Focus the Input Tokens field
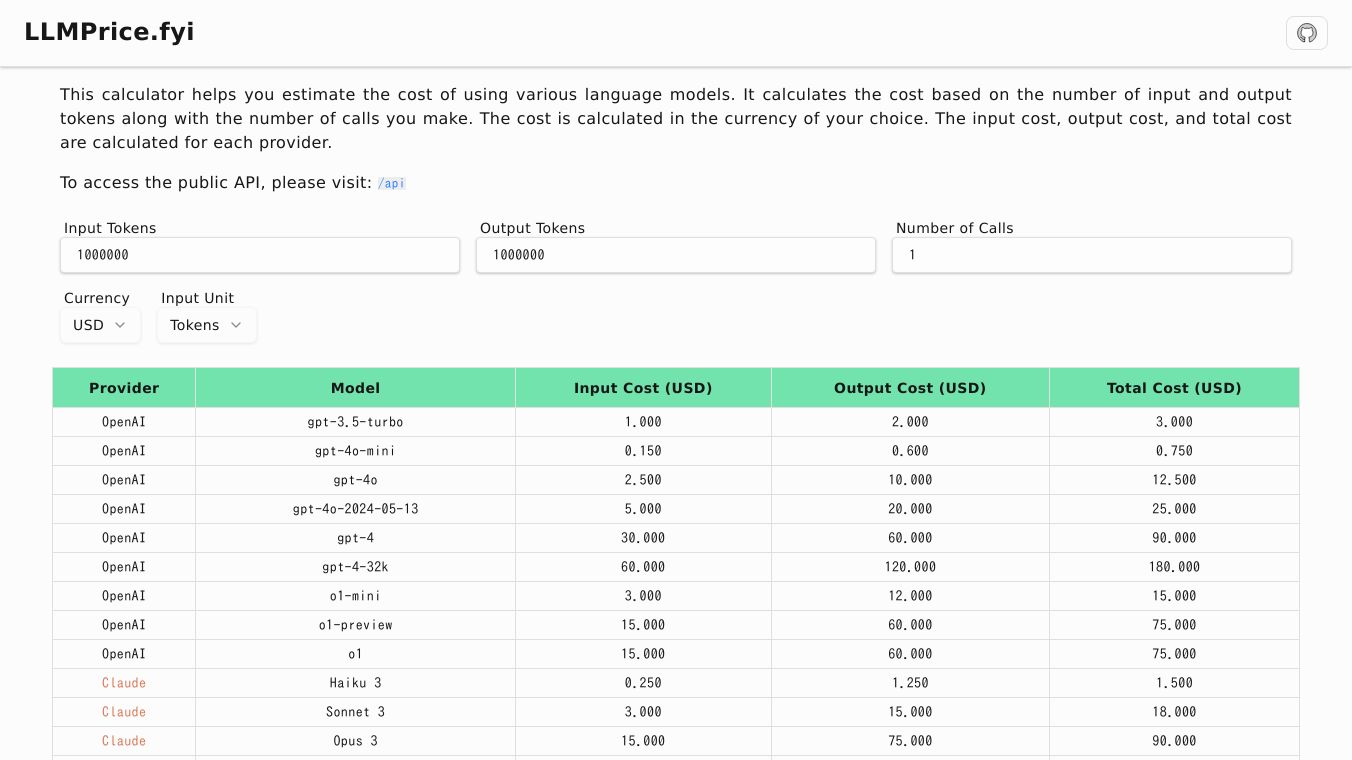The width and height of the screenshot is (1352, 760). pos(260,255)
